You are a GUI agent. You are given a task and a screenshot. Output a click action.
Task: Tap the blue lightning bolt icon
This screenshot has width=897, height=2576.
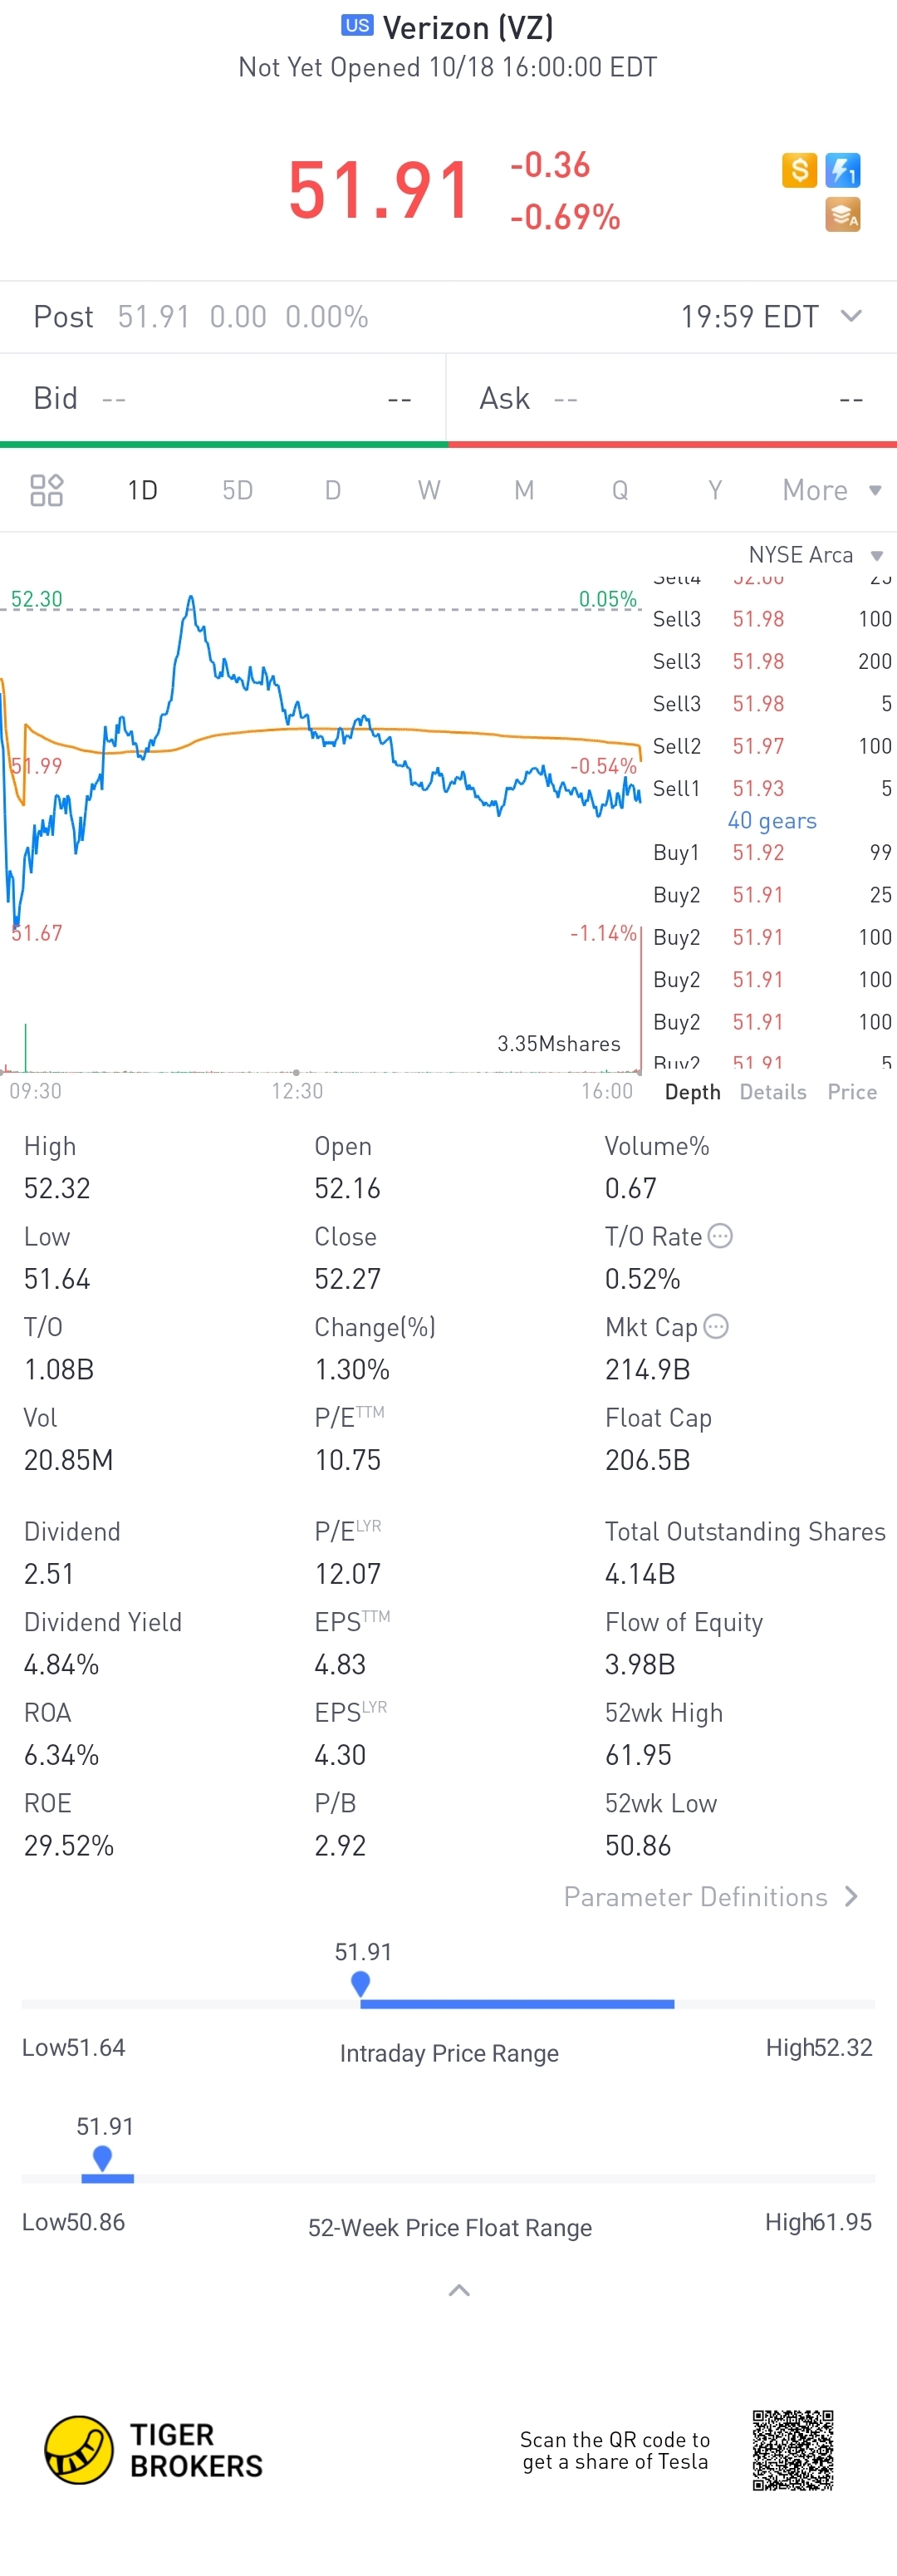pyautogui.click(x=843, y=170)
